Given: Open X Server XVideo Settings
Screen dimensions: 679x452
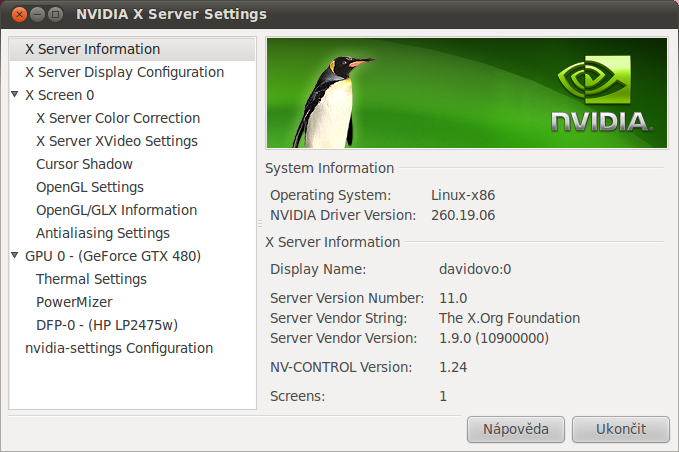Looking at the screenshot, I should click(116, 141).
